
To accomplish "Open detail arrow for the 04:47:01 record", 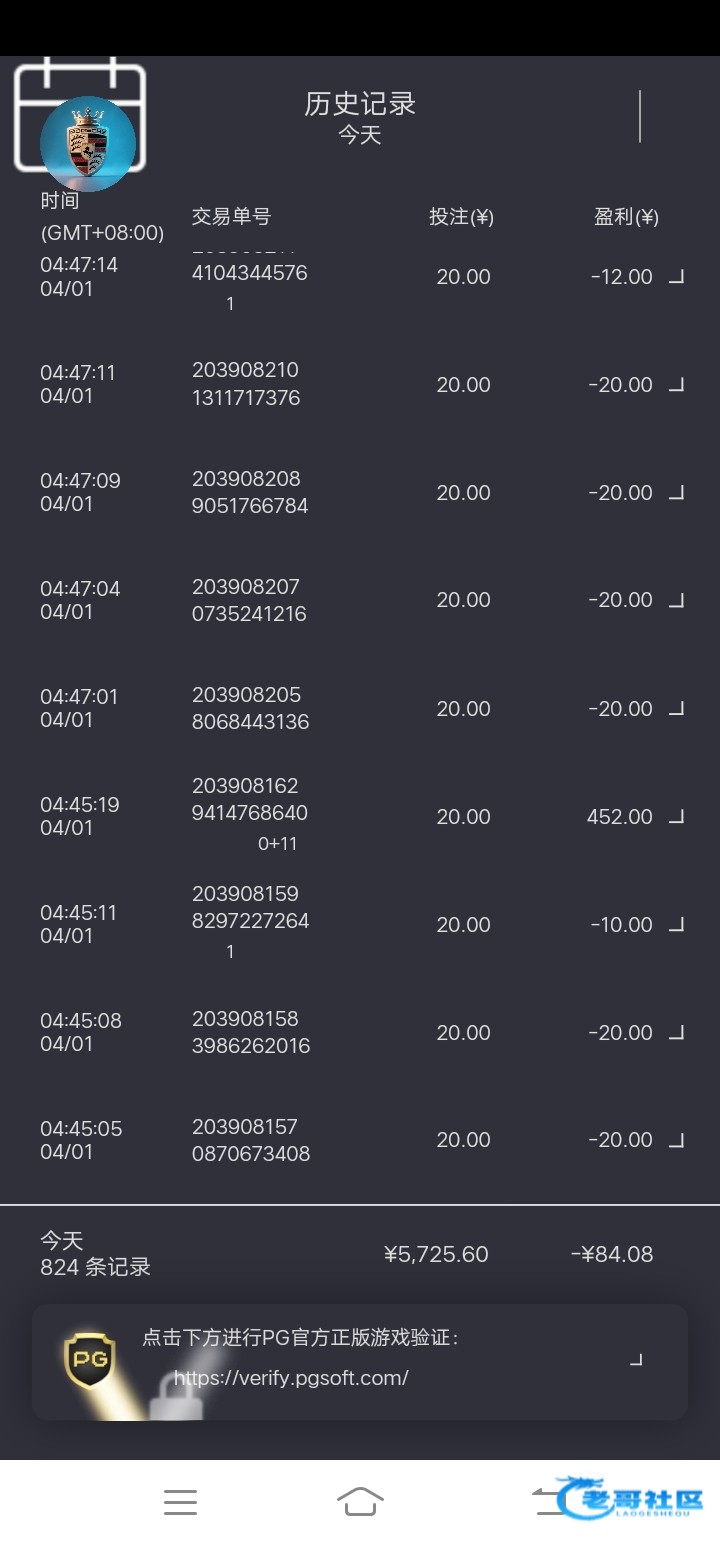I will [676, 709].
